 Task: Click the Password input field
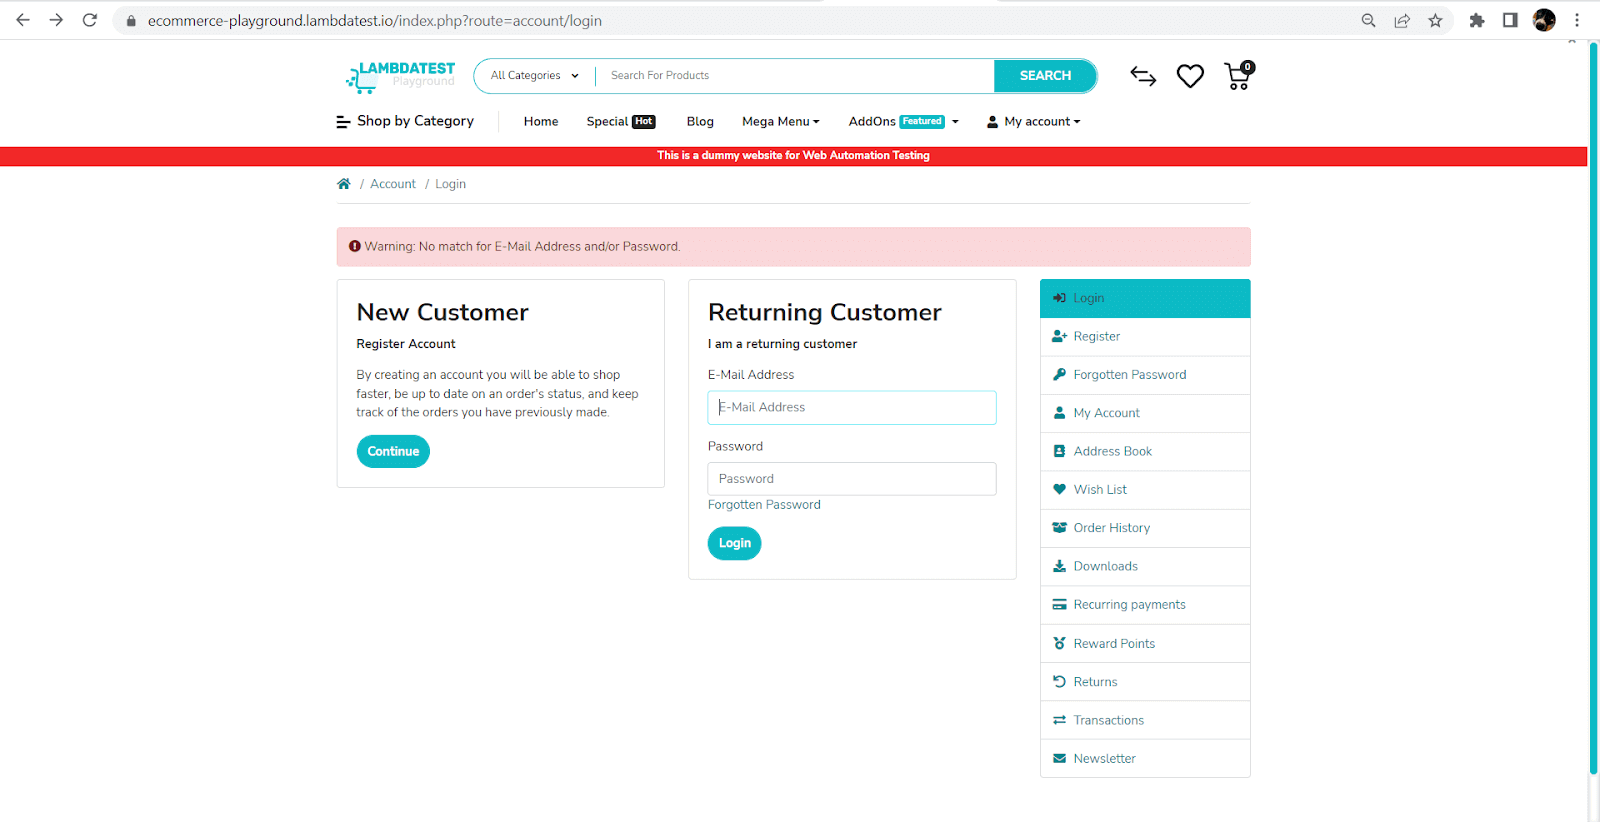click(852, 479)
